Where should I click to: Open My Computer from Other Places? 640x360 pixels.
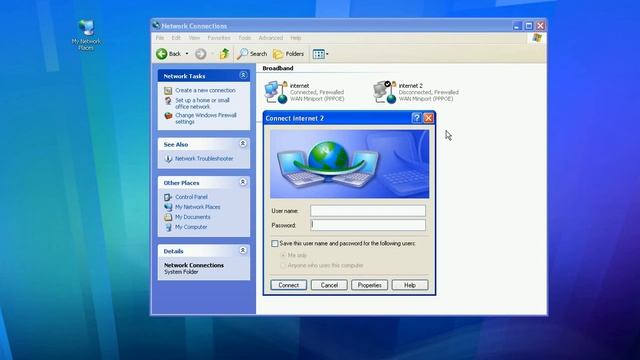click(191, 227)
